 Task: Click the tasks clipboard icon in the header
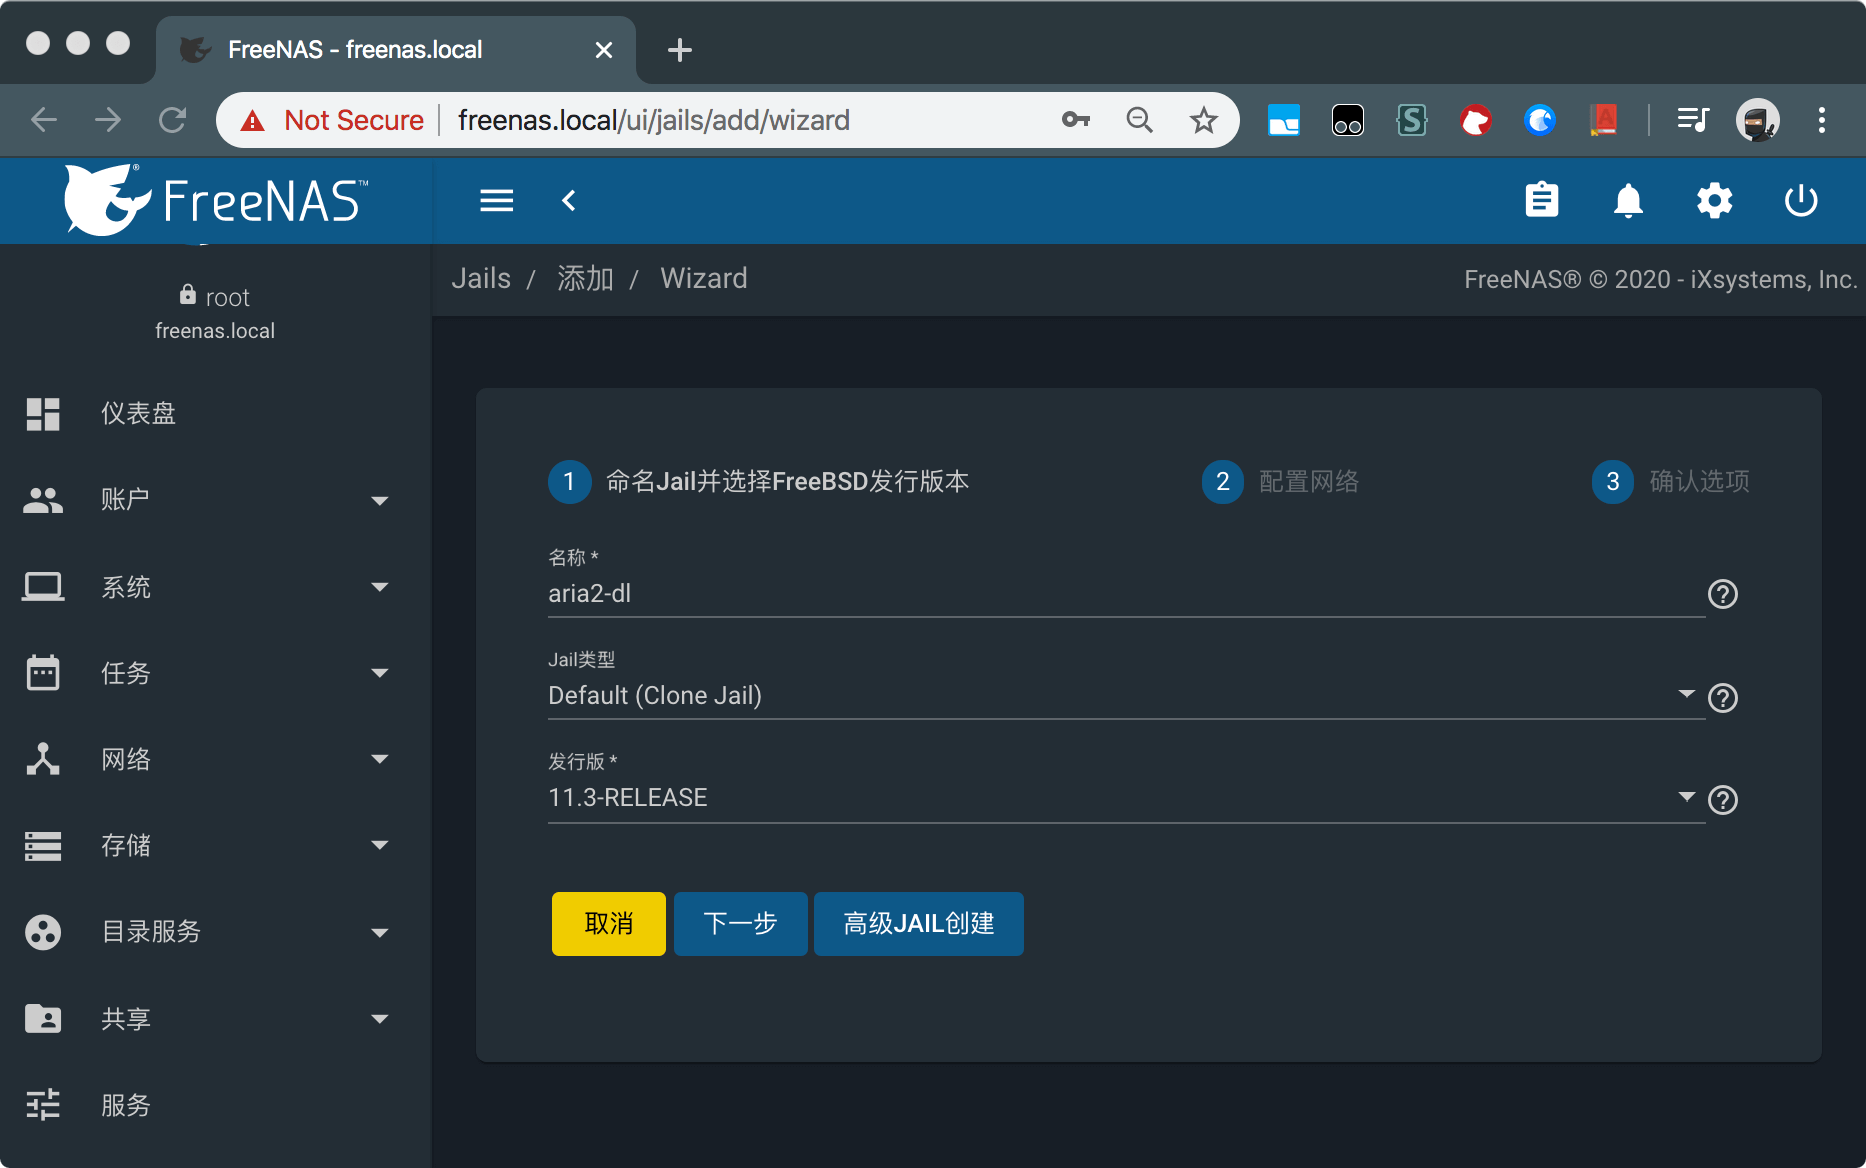click(x=1543, y=200)
